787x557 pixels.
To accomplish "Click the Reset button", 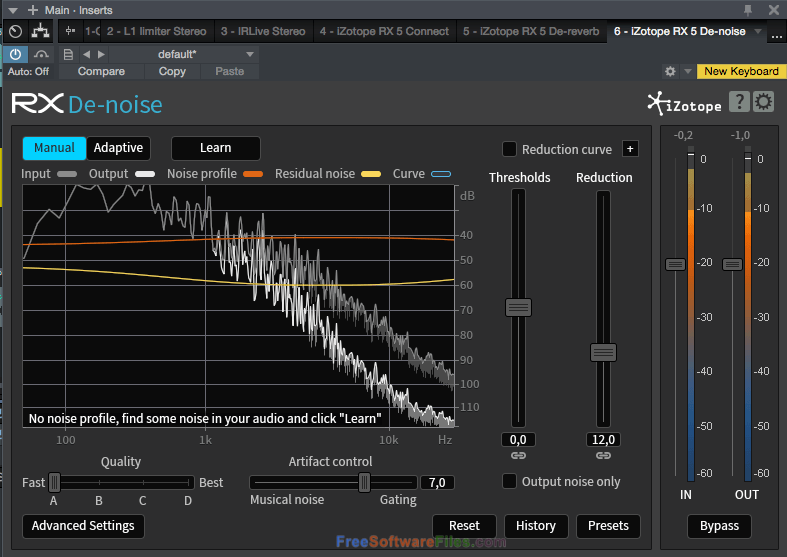I will pyautogui.click(x=464, y=526).
